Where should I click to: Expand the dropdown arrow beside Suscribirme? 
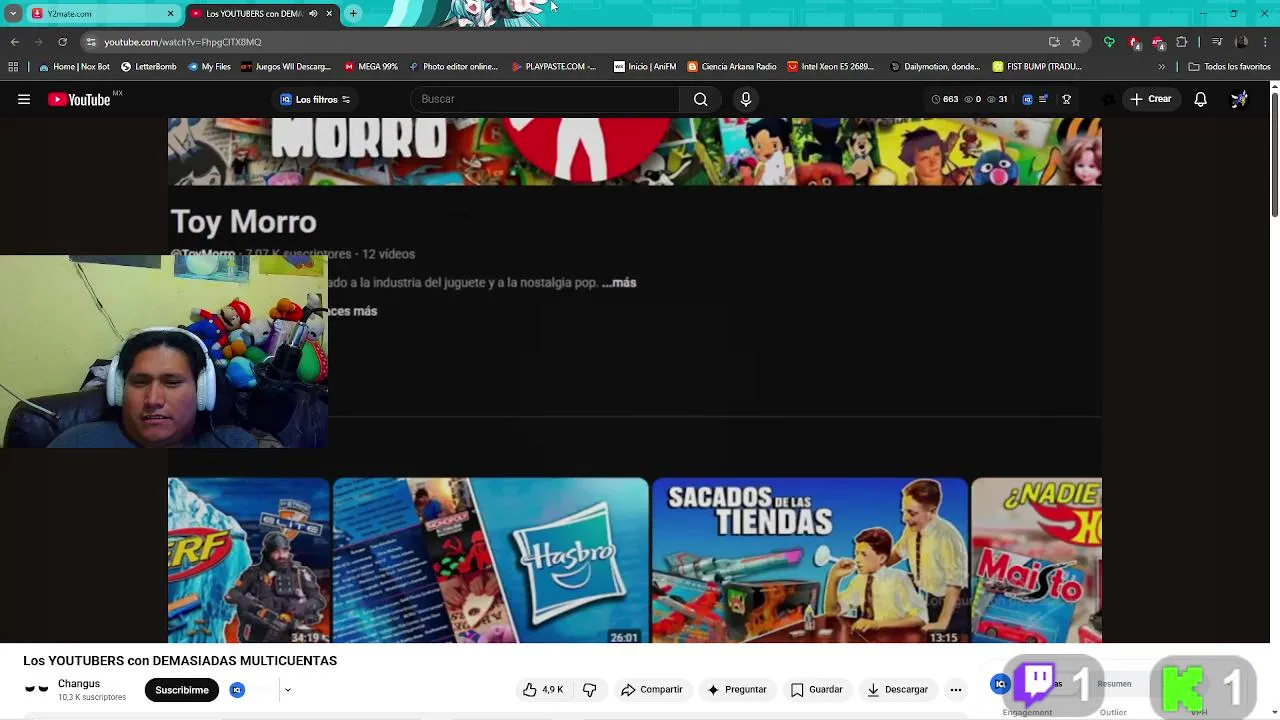click(x=287, y=690)
